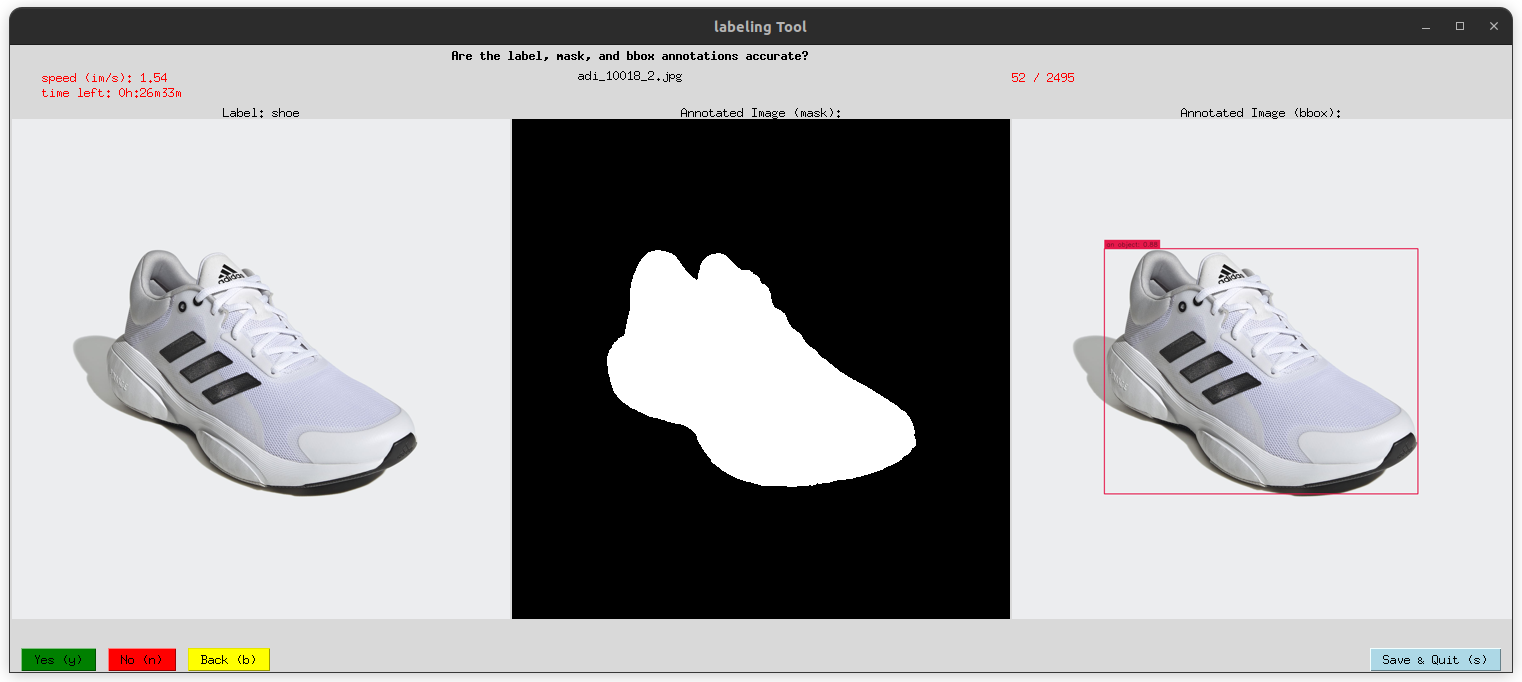Click the speed (im/s) readout

click(x=104, y=78)
